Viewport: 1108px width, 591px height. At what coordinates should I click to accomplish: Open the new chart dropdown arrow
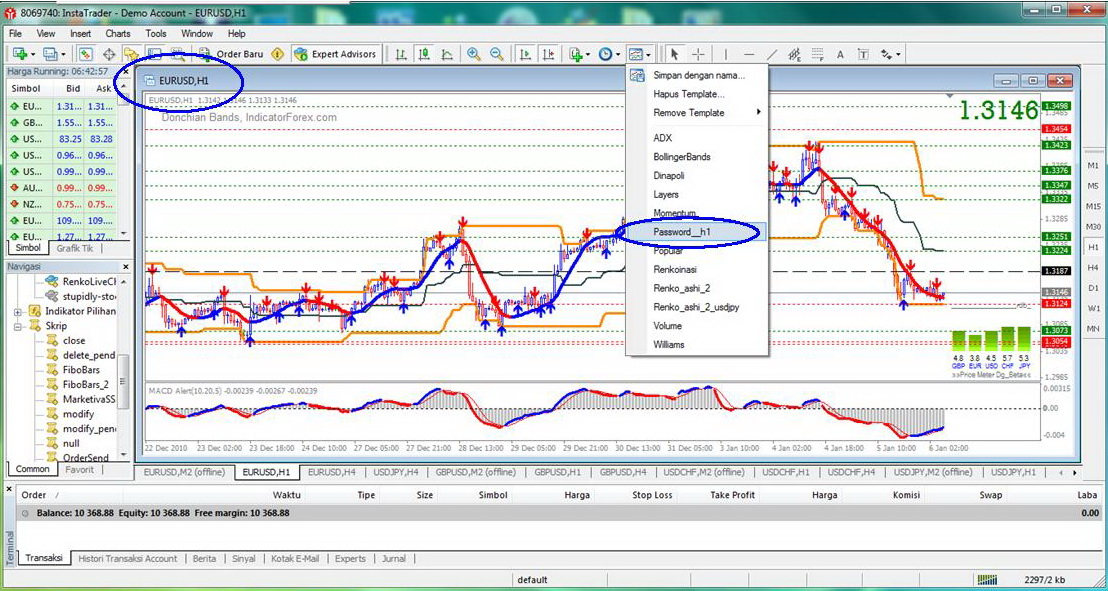[32, 54]
